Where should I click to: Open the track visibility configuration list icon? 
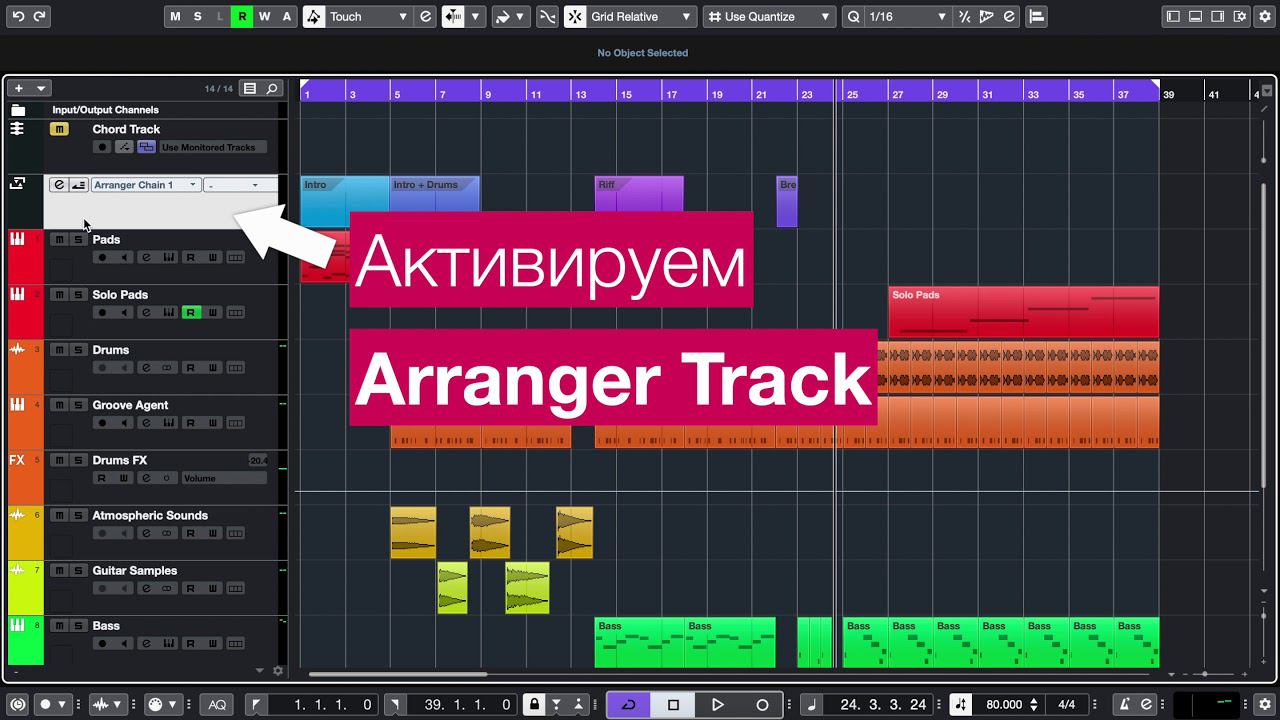250,88
